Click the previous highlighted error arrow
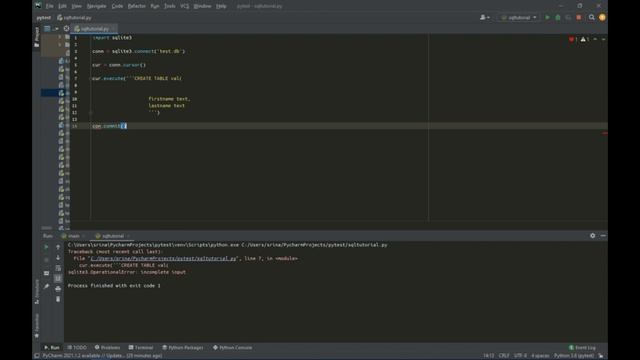 595,39
